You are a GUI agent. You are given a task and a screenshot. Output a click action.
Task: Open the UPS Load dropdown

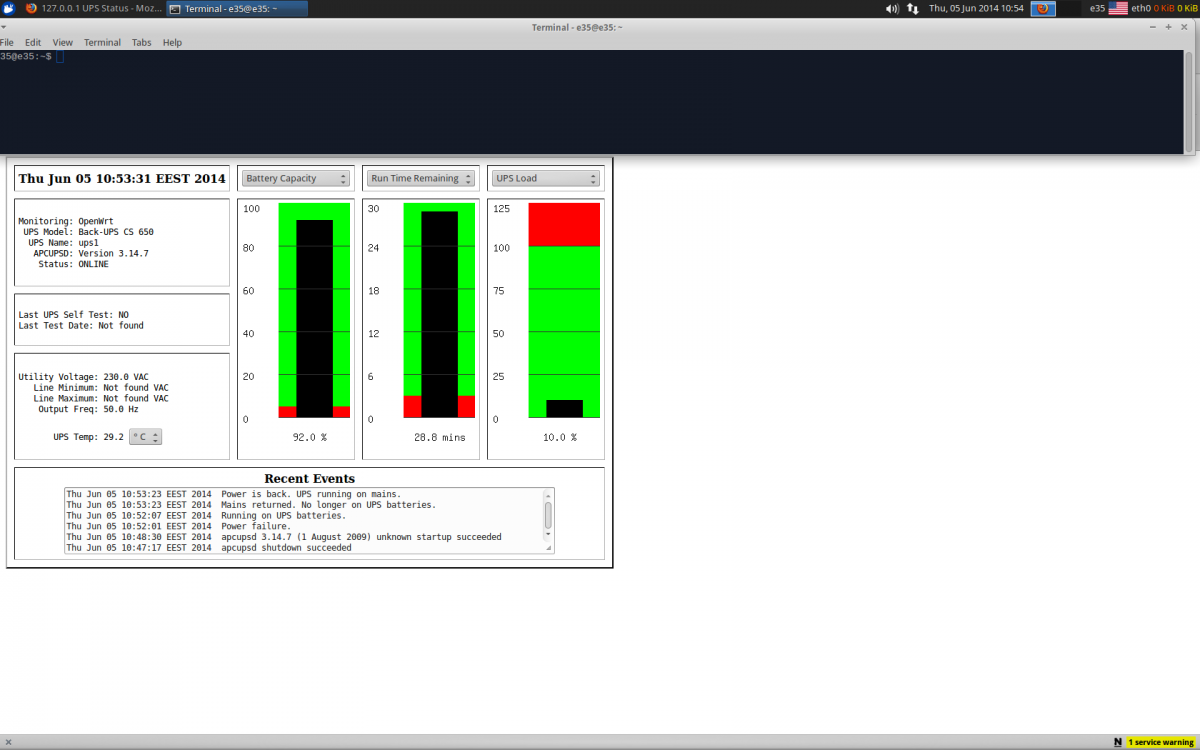[545, 178]
